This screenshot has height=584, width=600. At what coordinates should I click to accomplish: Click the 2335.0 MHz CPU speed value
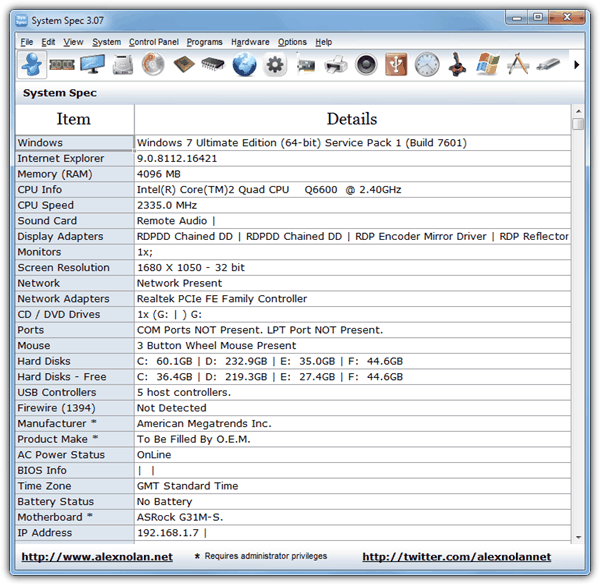point(167,205)
